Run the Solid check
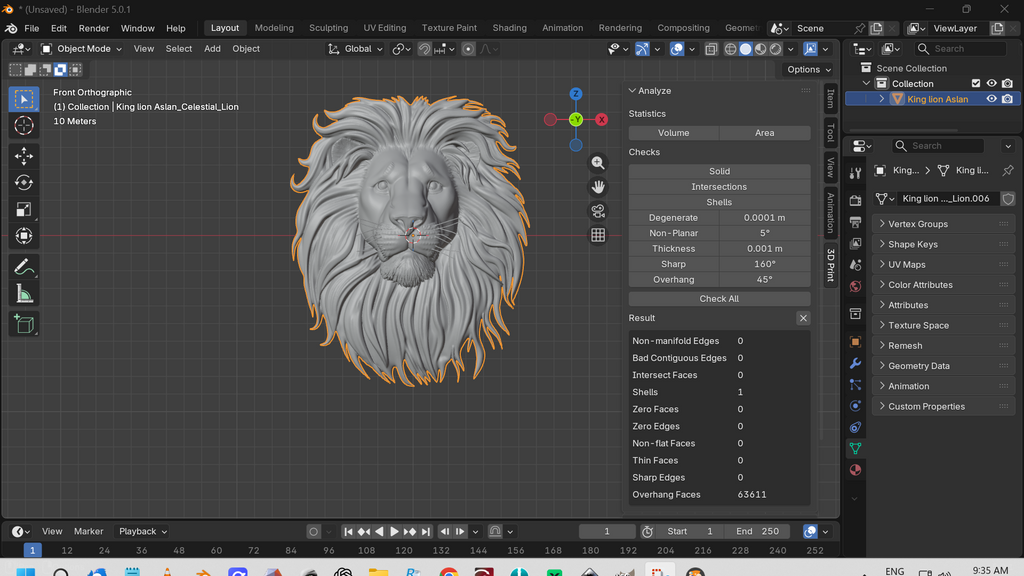The width and height of the screenshot is (1024, 576). tap(719, 171)
